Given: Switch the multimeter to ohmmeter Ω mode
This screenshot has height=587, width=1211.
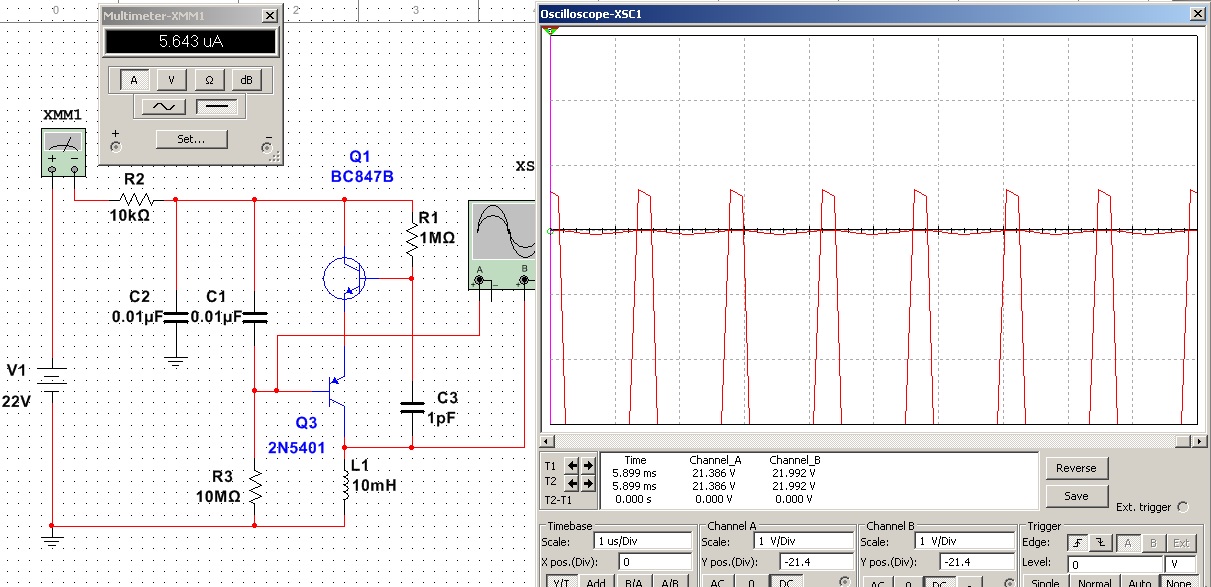Looking at the screenshot, I should (x=209, y=80).
